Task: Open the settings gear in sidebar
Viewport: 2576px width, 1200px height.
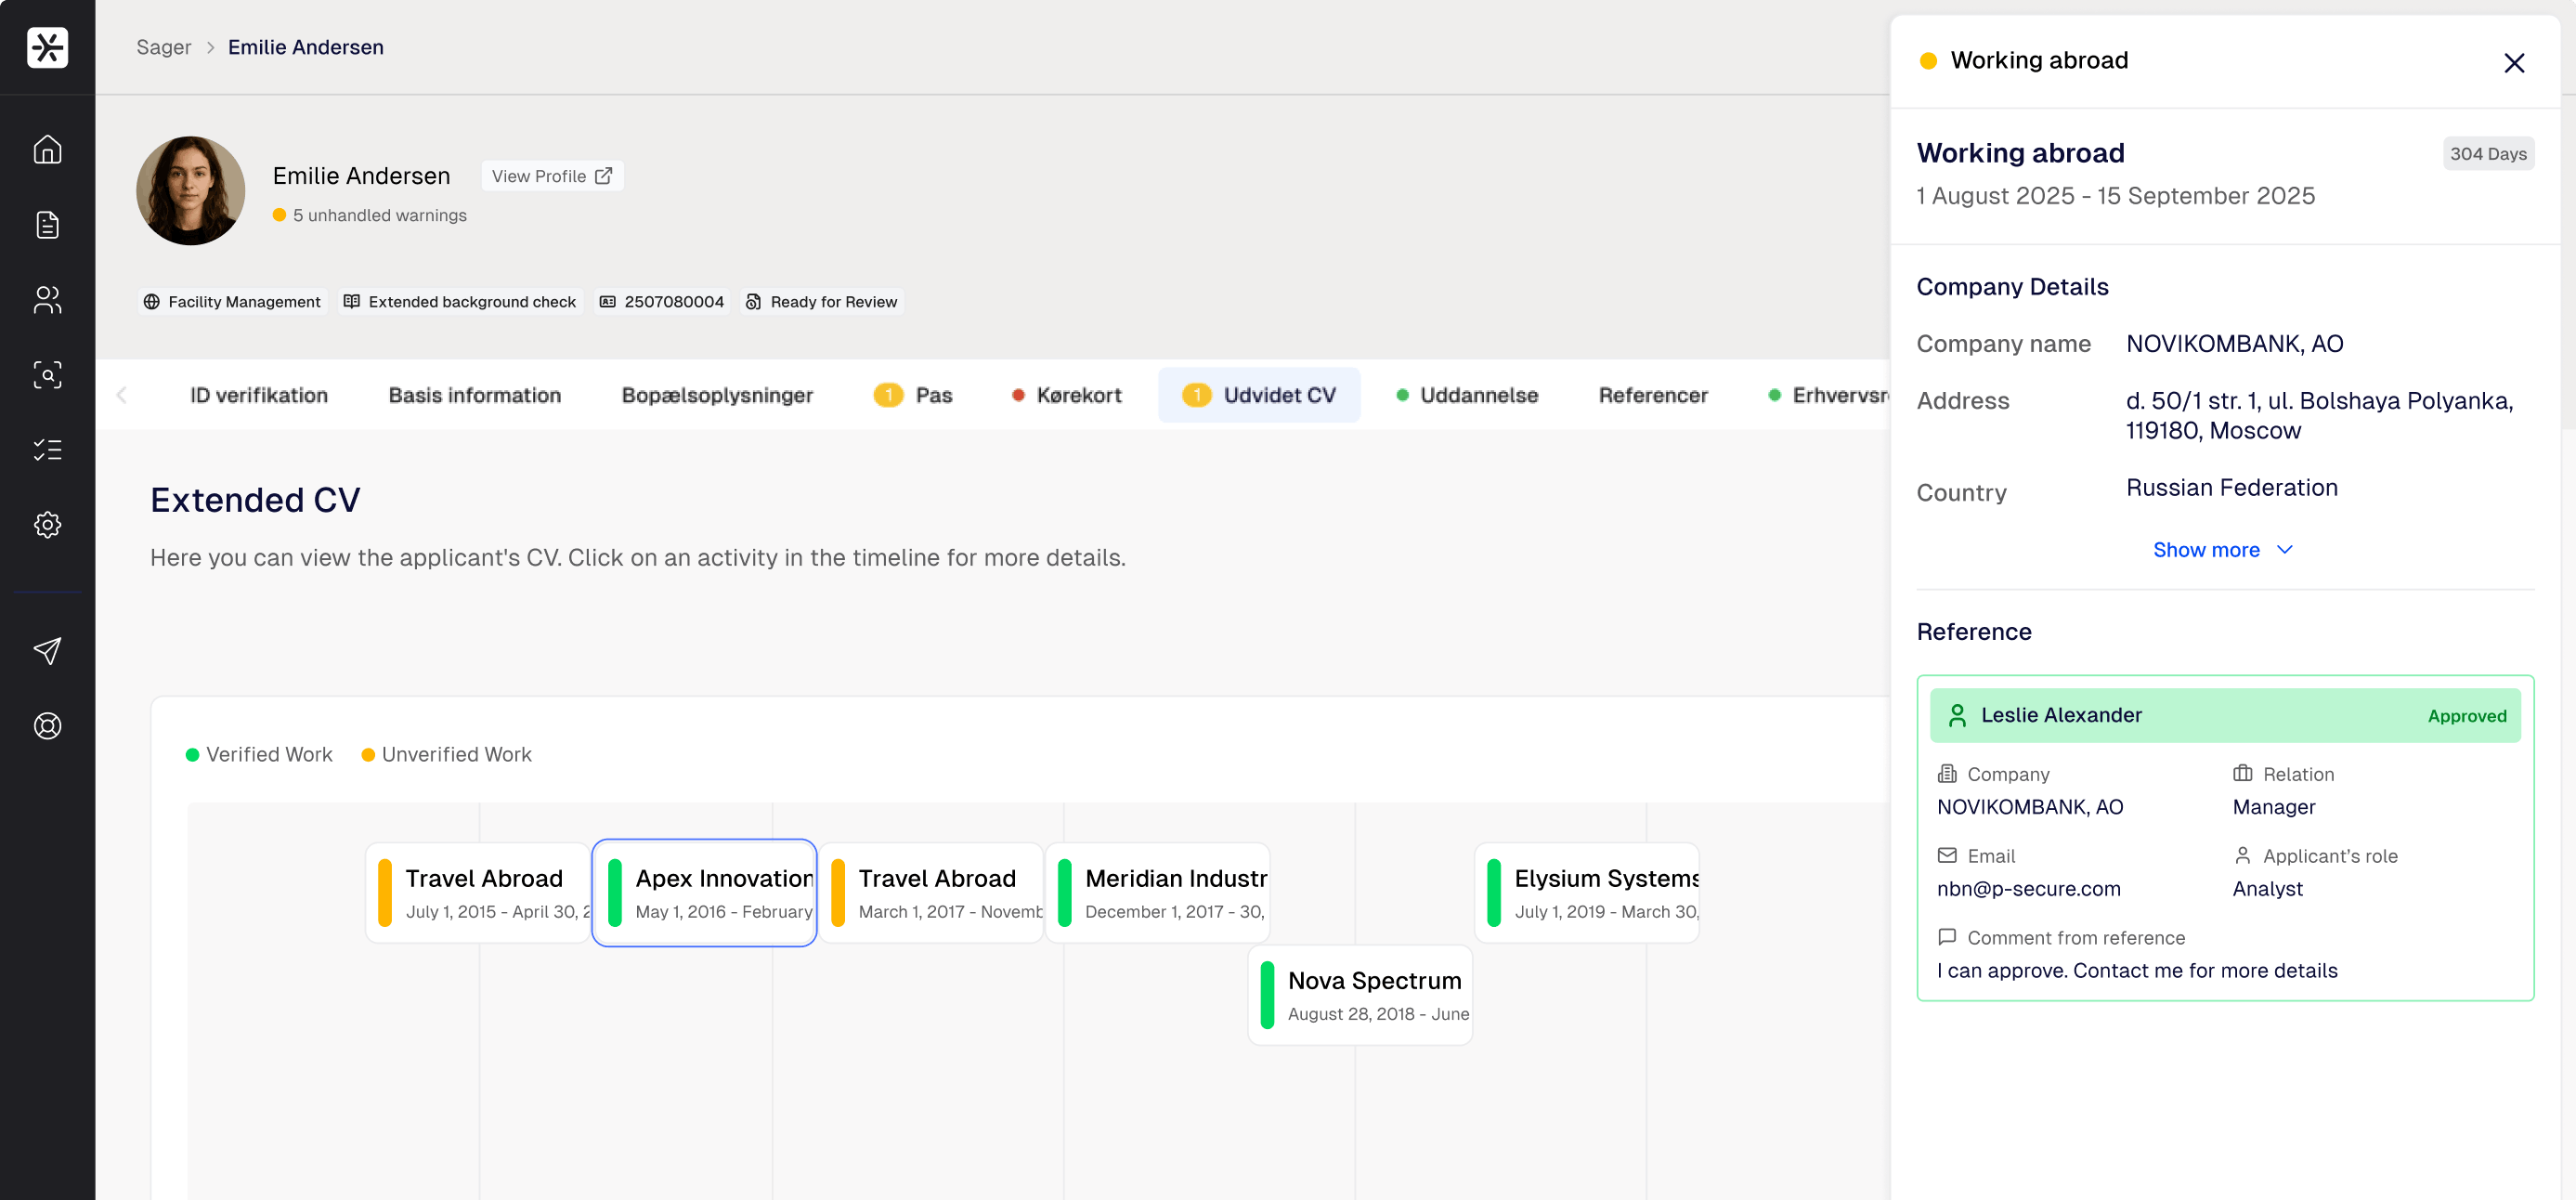Action: tap(47, 525)
